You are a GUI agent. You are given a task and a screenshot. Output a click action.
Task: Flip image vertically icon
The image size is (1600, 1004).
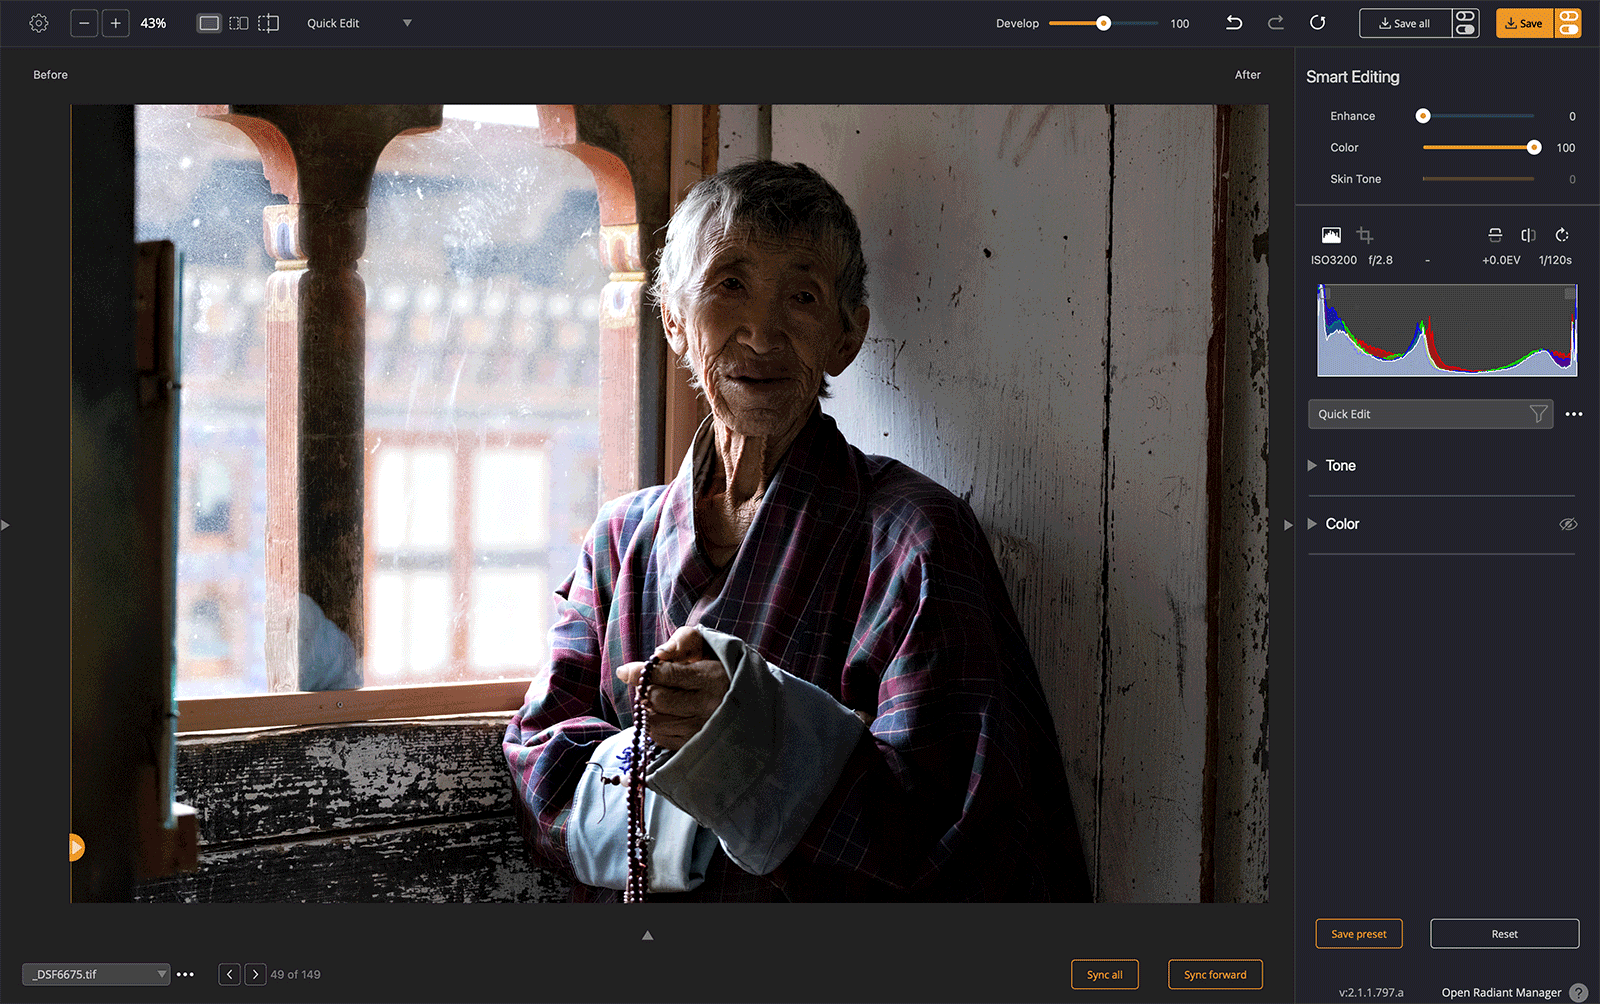click(x=1495, y=235)
